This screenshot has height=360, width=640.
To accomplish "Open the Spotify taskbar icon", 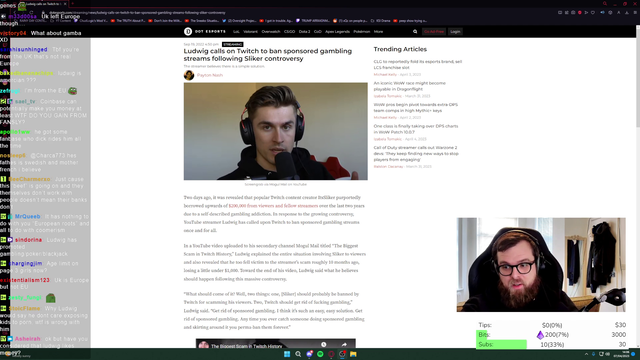I will 320,354.
